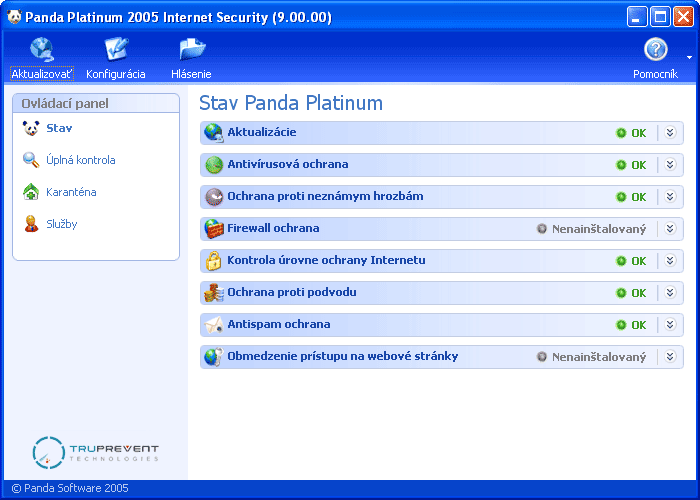The width and height of the screenshot is (700, 500).
Task: Click the OK status of Ochrana proti podvodu
Action: click(x=638, y=293)
